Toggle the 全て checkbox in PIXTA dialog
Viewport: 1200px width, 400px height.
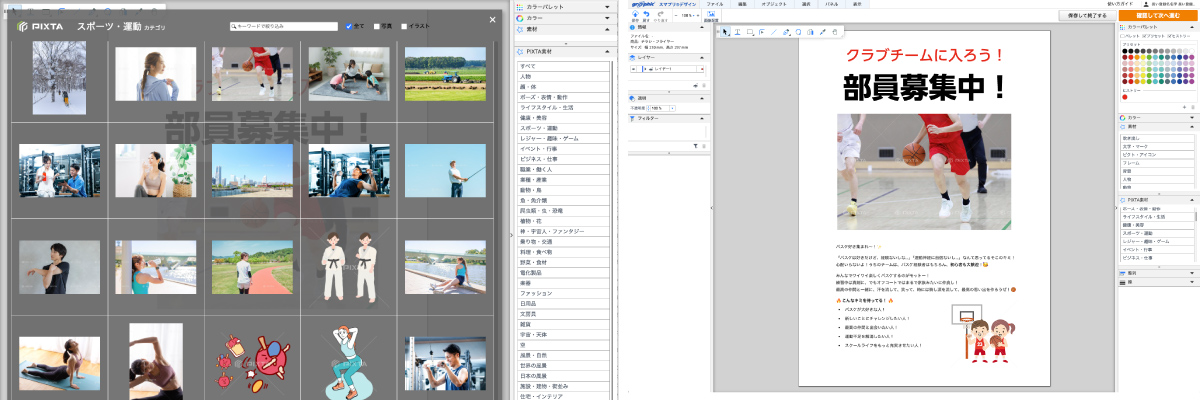tap(348, 26)
